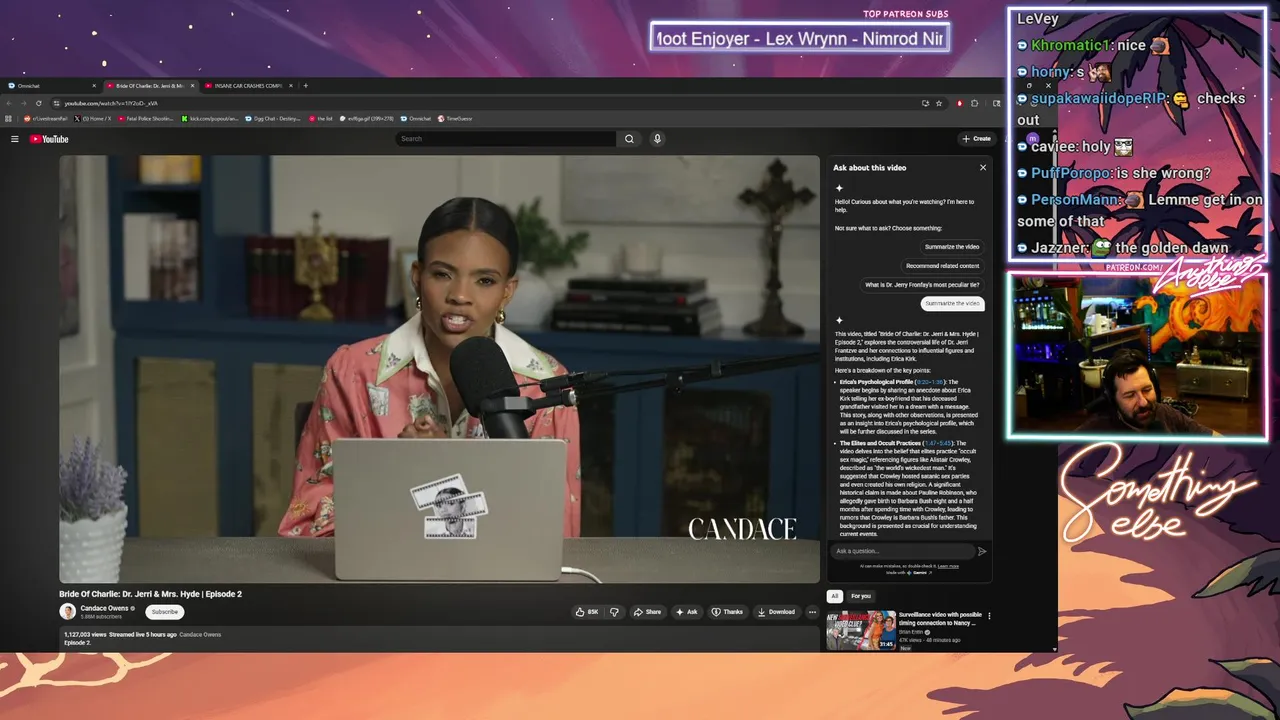Open the YouTube hamburger guide menu
Image resolution: width=1280 pixels, height=720 pixels.
pos(15,139)
